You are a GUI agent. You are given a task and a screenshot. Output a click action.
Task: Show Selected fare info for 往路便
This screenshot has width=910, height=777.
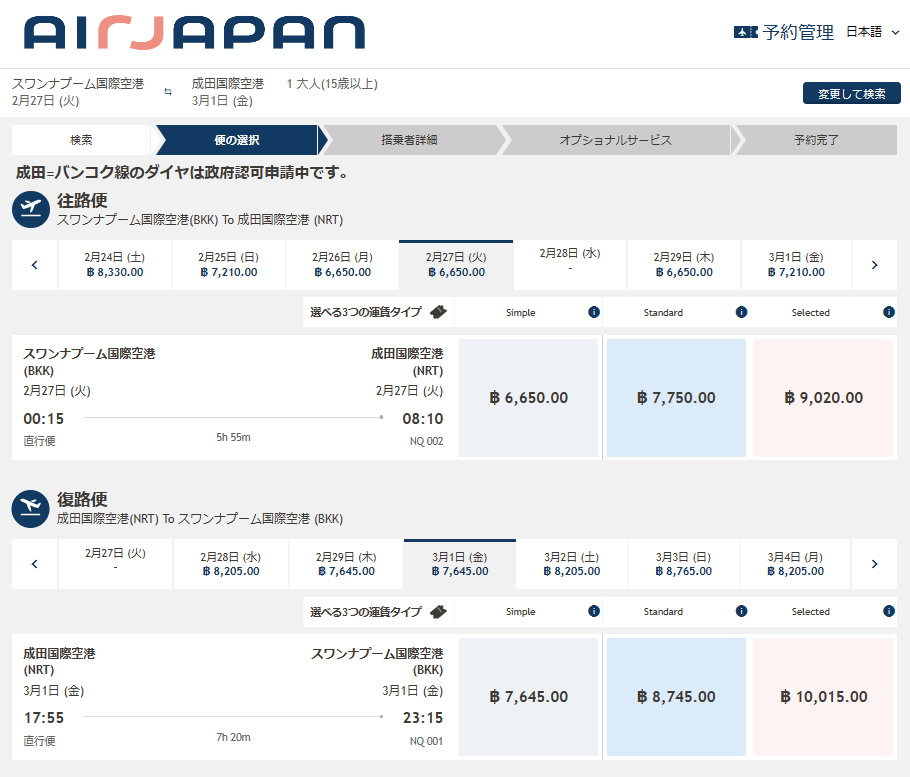(x=889, y=312)
